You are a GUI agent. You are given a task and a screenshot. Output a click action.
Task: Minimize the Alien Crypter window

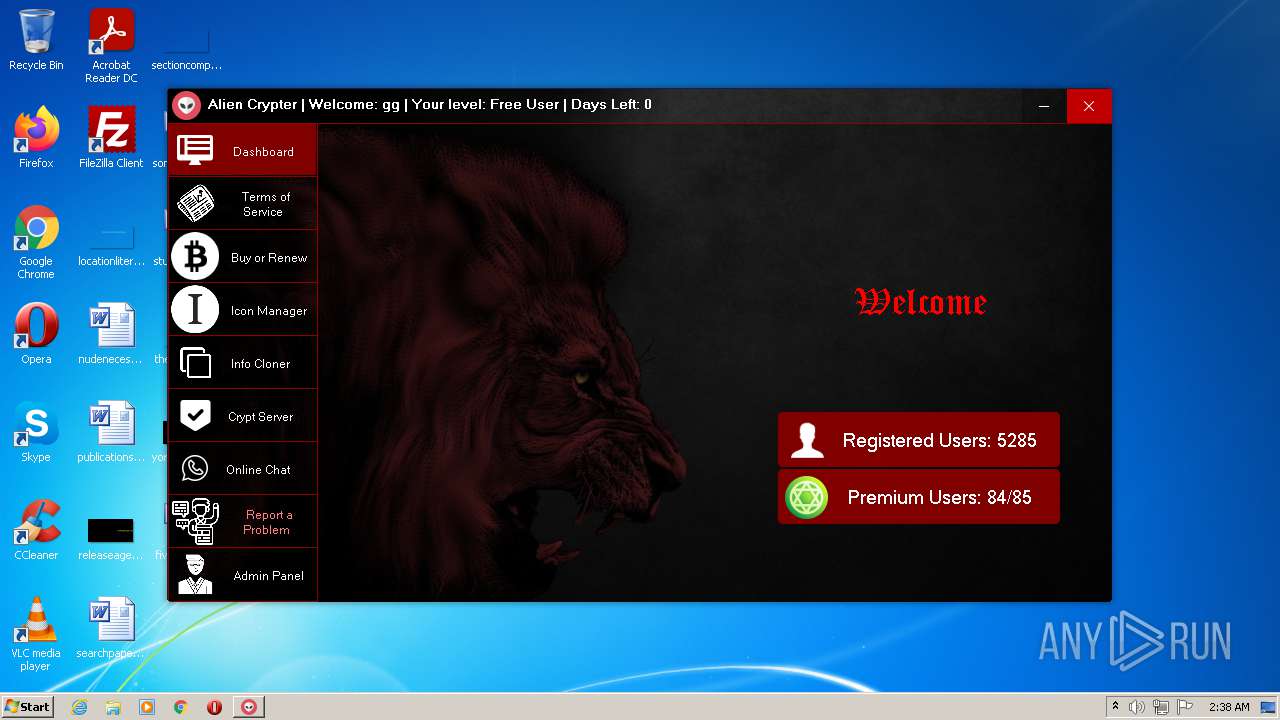pyautogui.click(x=1043, y=106)
